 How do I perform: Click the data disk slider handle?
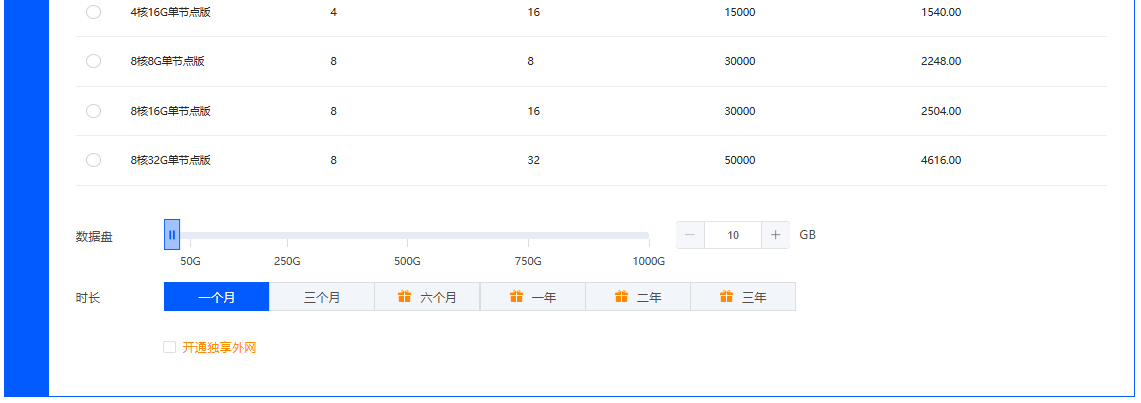[172, 235]
